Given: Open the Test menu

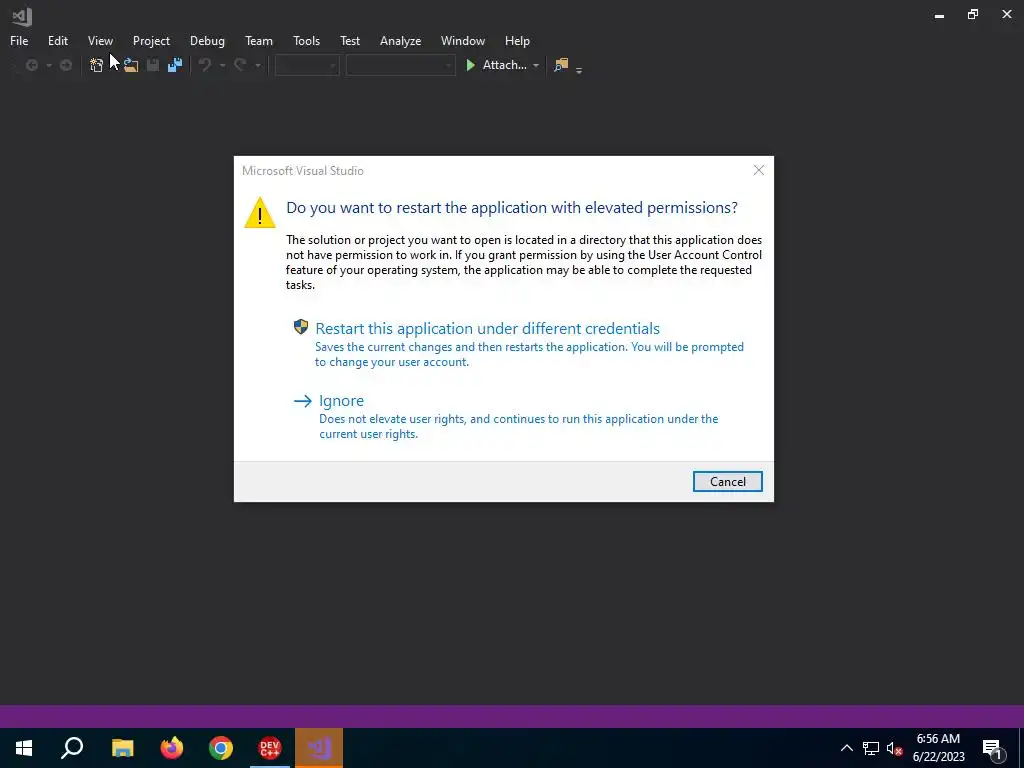Looking at the screenshot, I should point(349,40).
